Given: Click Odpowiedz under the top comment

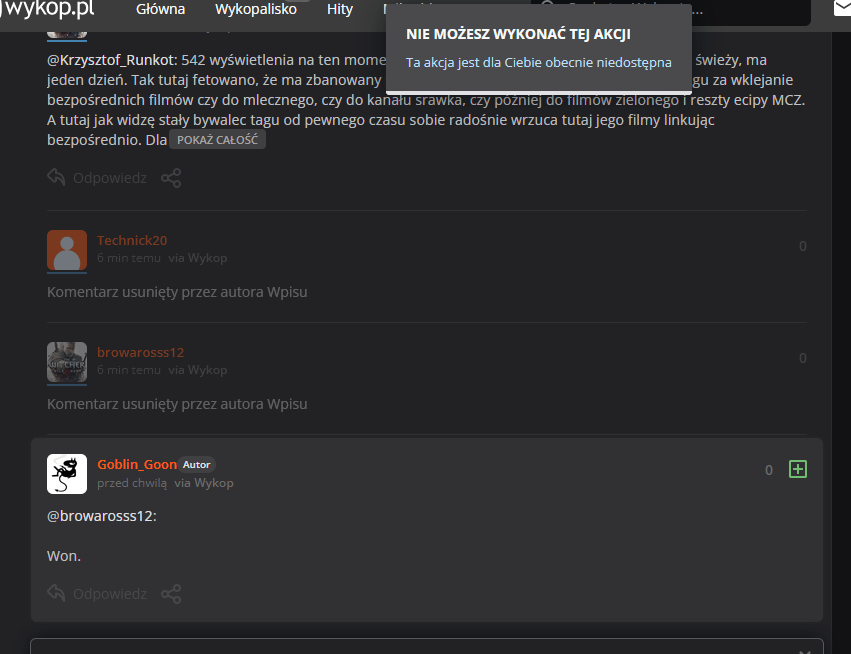Looking at the screenshot, I should click(109, 178).
